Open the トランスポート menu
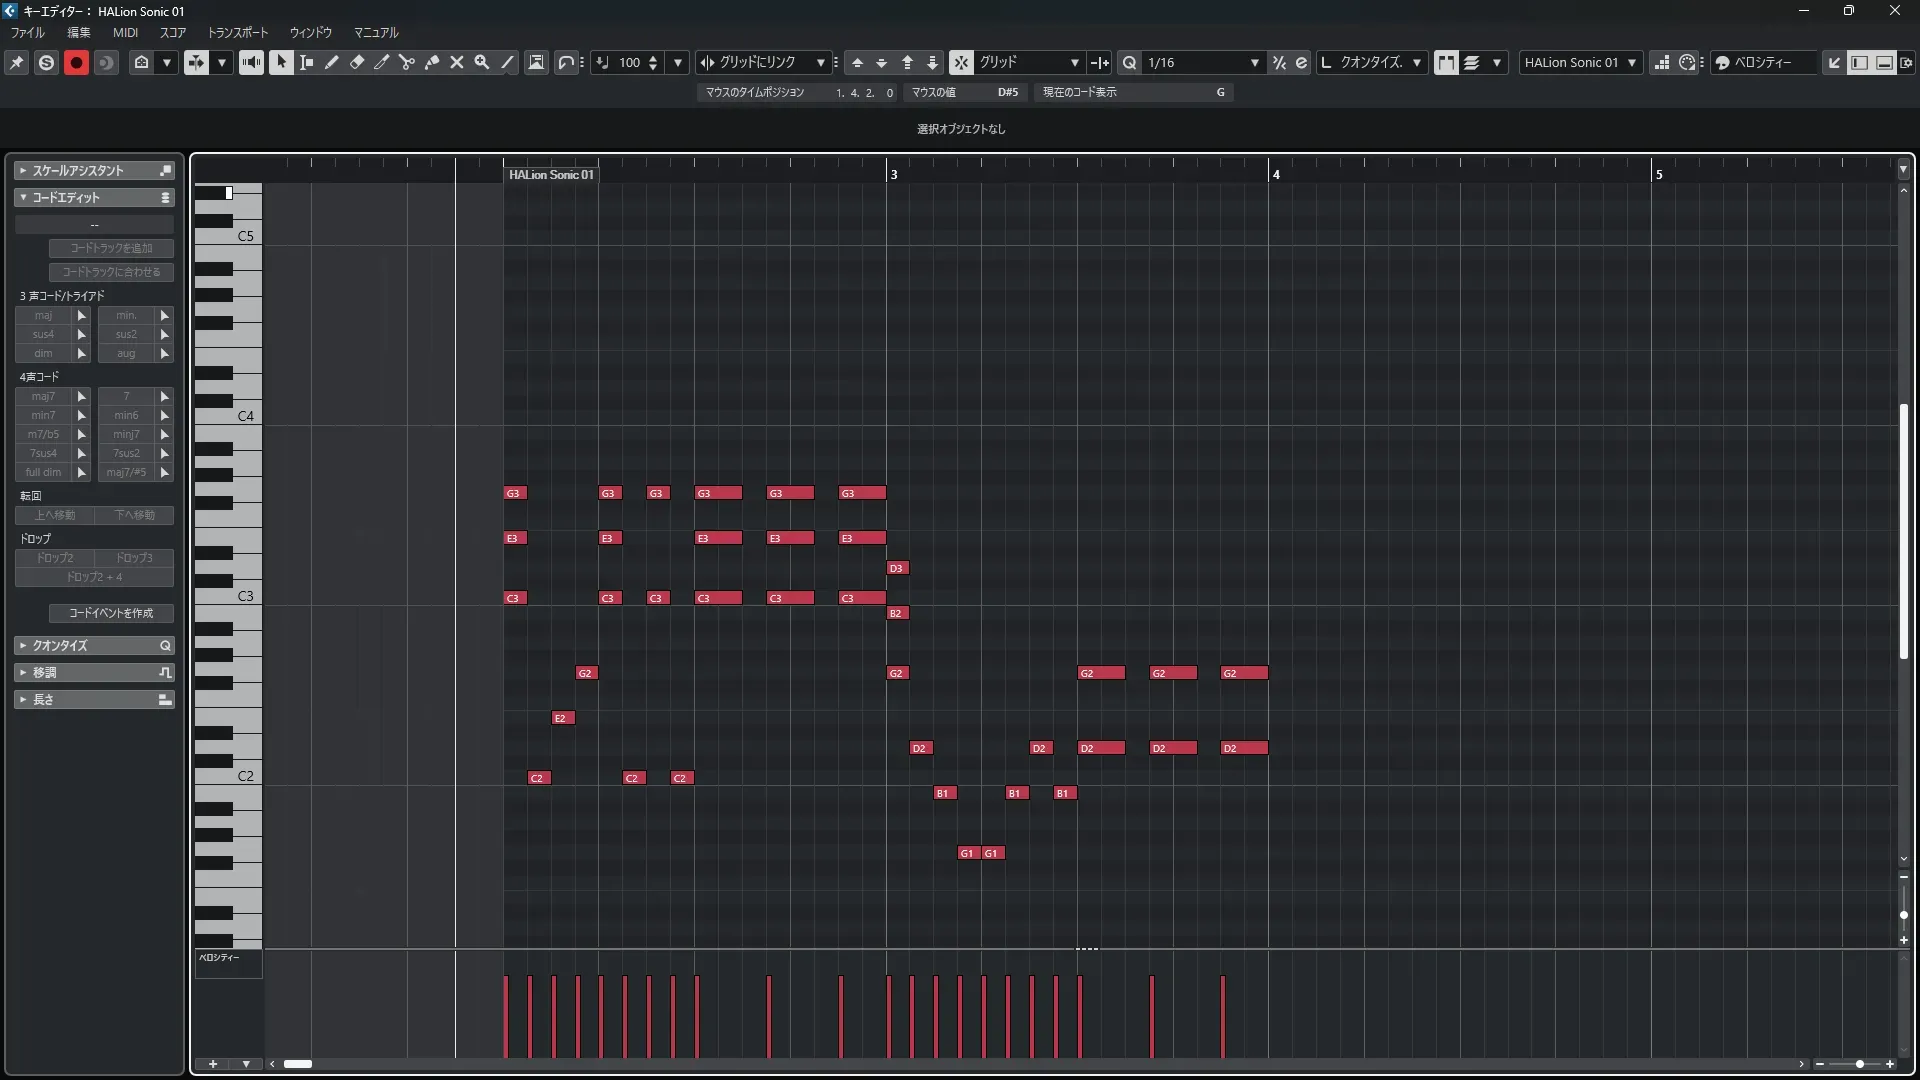The width and height of the screenshot is (1920, 1080). tap(237, 32)
